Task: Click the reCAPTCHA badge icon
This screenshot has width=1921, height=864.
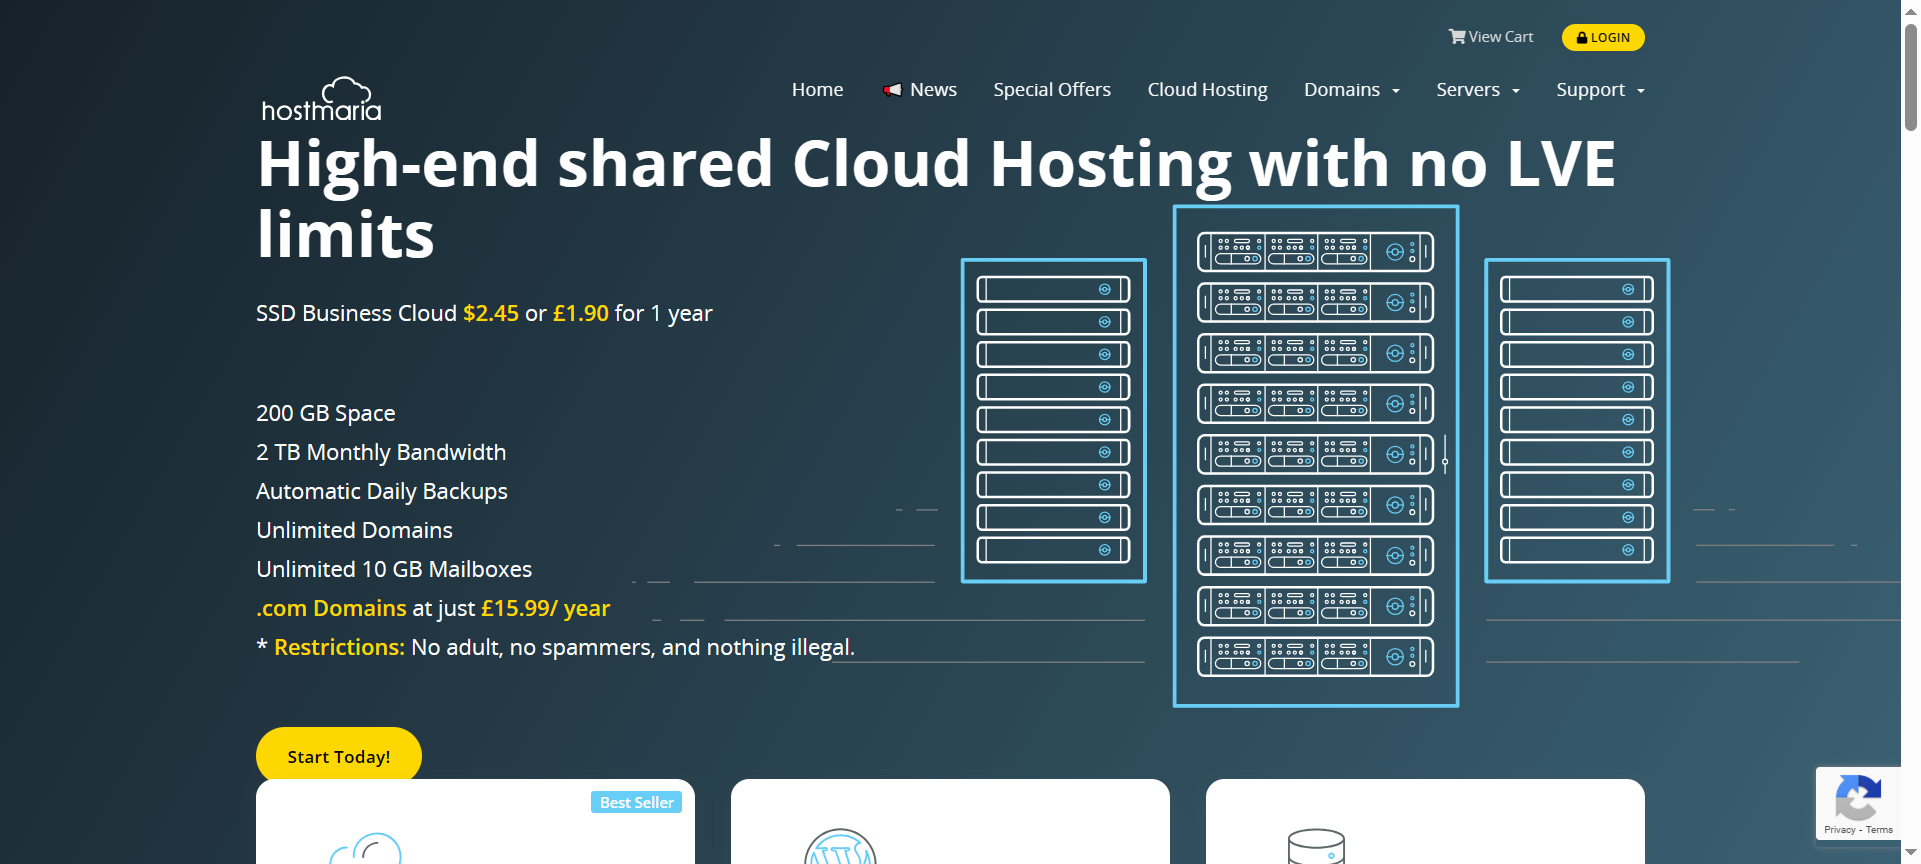Action: click(1857, 799)
